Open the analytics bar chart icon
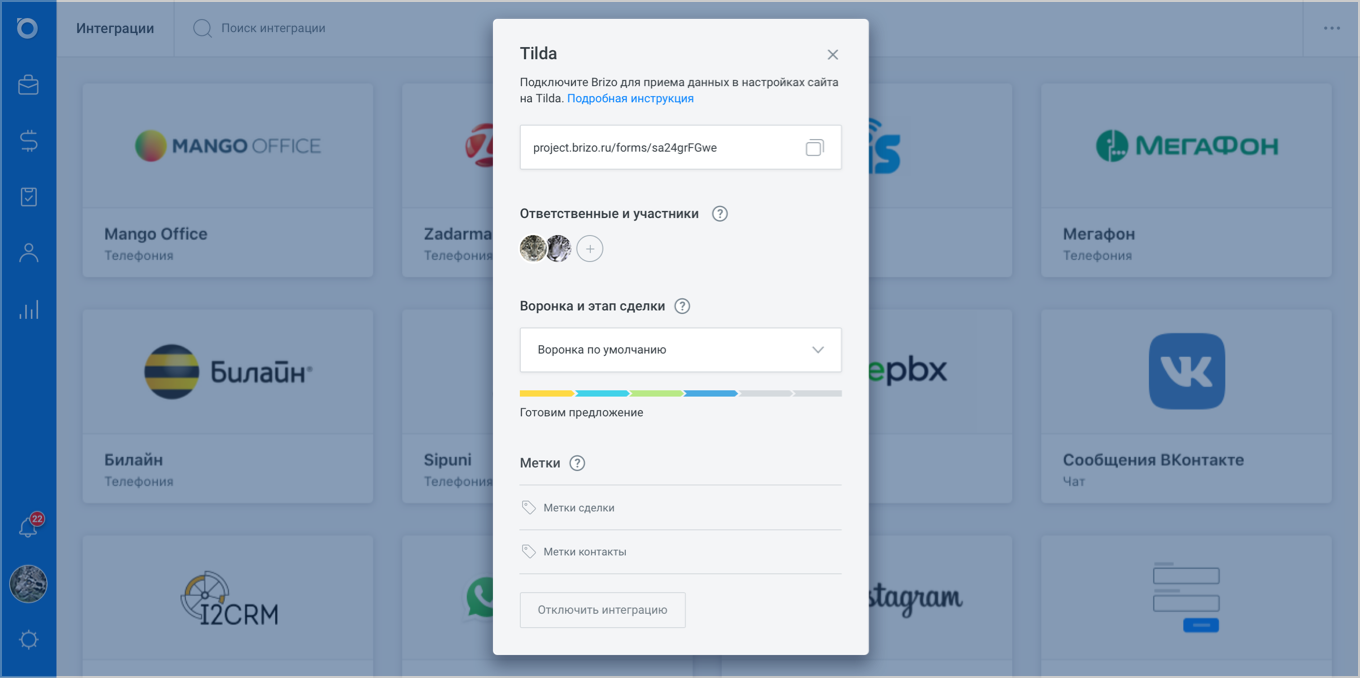 tap(28, 309)
